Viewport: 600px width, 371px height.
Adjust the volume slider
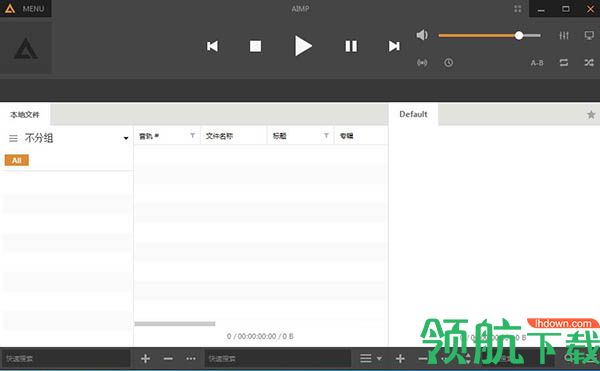point(489,36)
